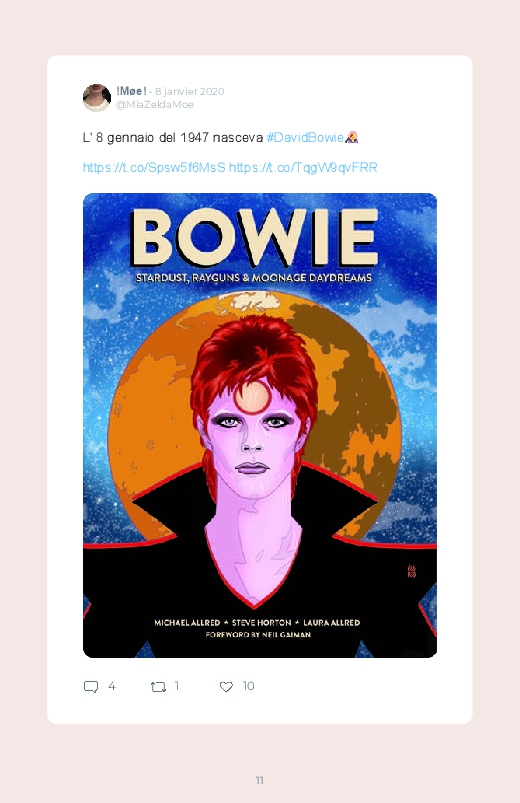
Task: Click the reply speech bubble icon
Action: point(91,687)
